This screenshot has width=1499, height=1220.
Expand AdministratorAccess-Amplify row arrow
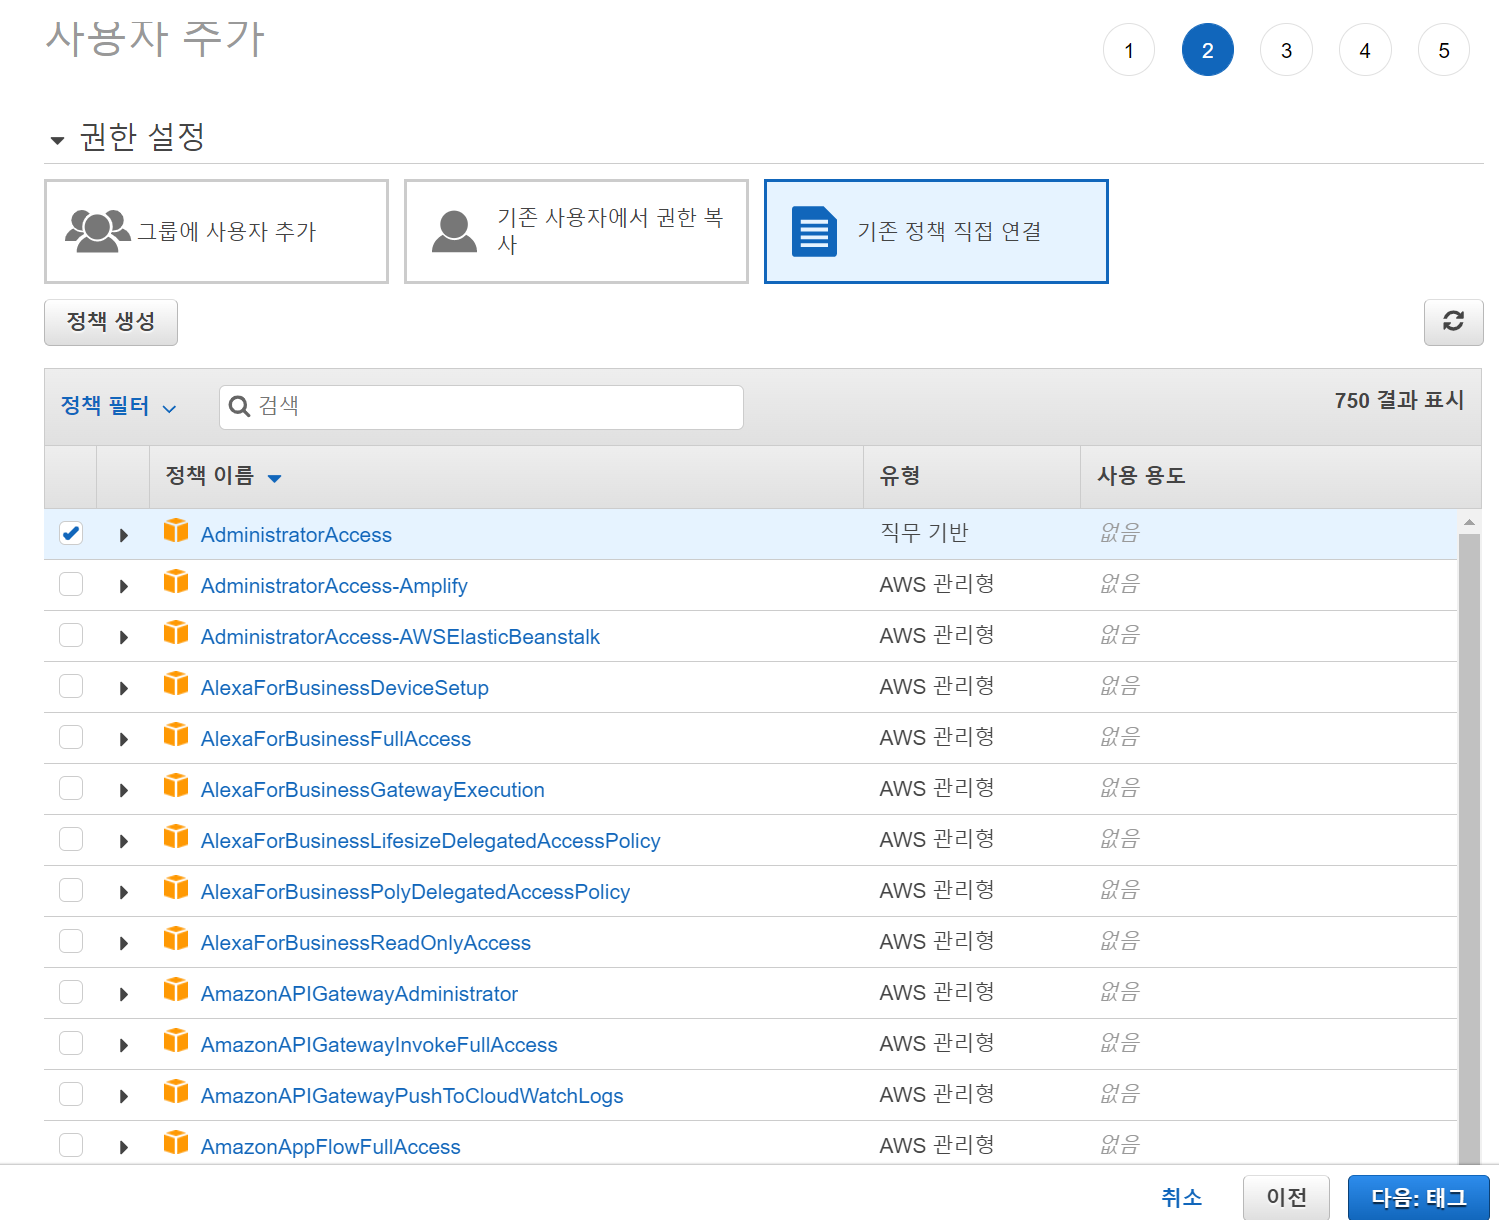coord(124,586)
